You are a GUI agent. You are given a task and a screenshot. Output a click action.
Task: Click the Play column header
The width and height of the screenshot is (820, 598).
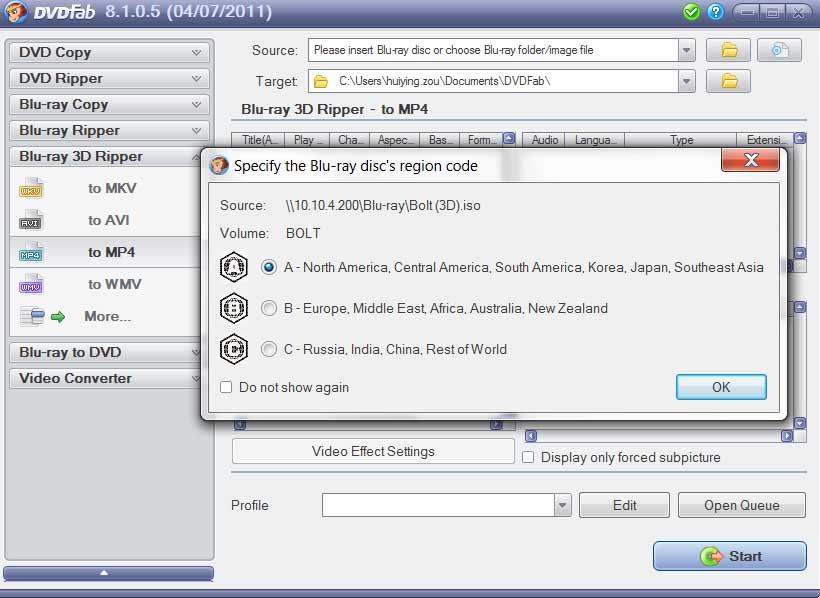point(306,140)
